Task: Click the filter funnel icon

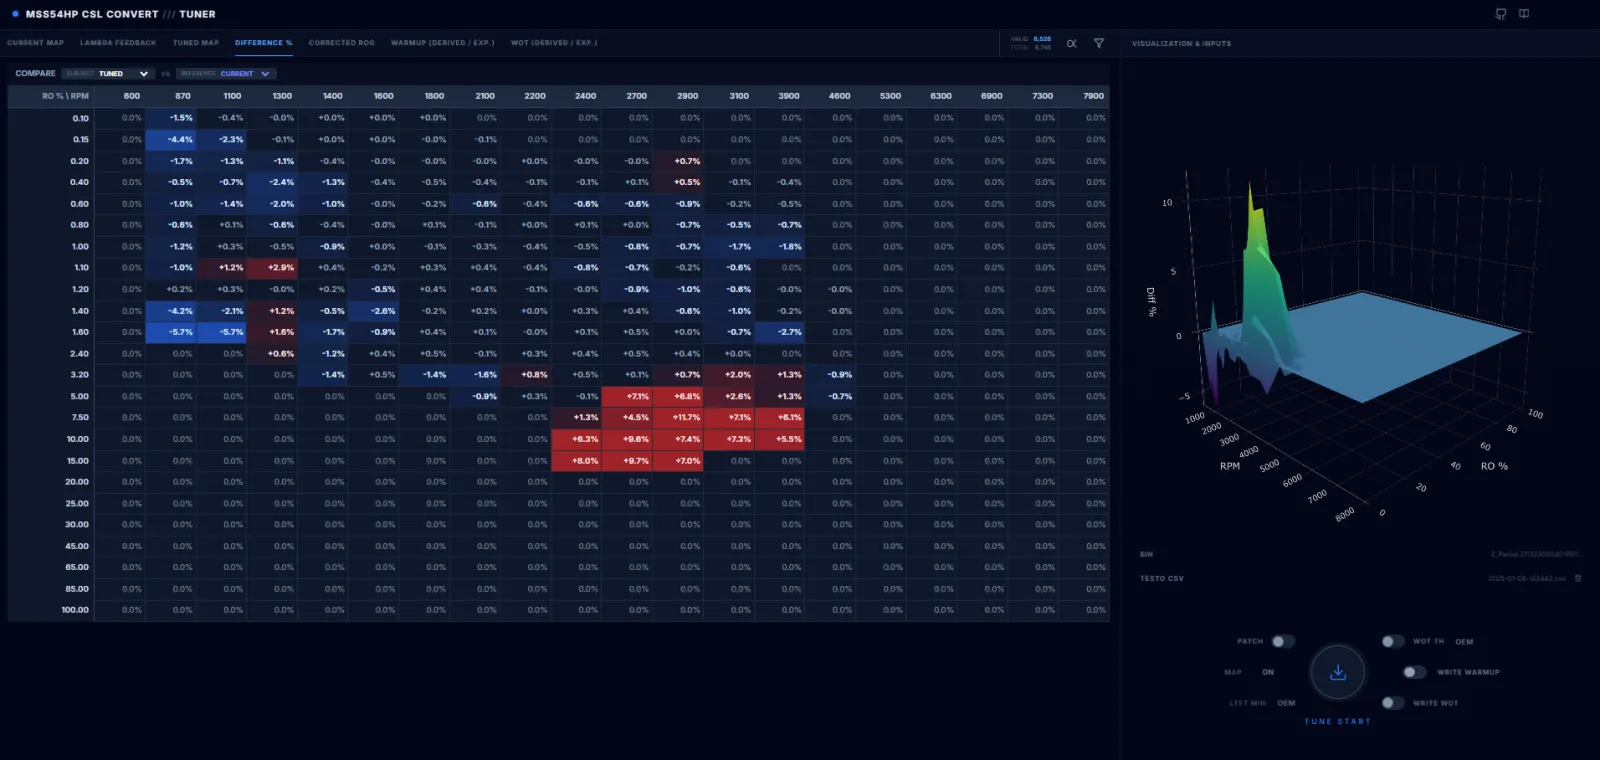Action: click(1099, 44)
